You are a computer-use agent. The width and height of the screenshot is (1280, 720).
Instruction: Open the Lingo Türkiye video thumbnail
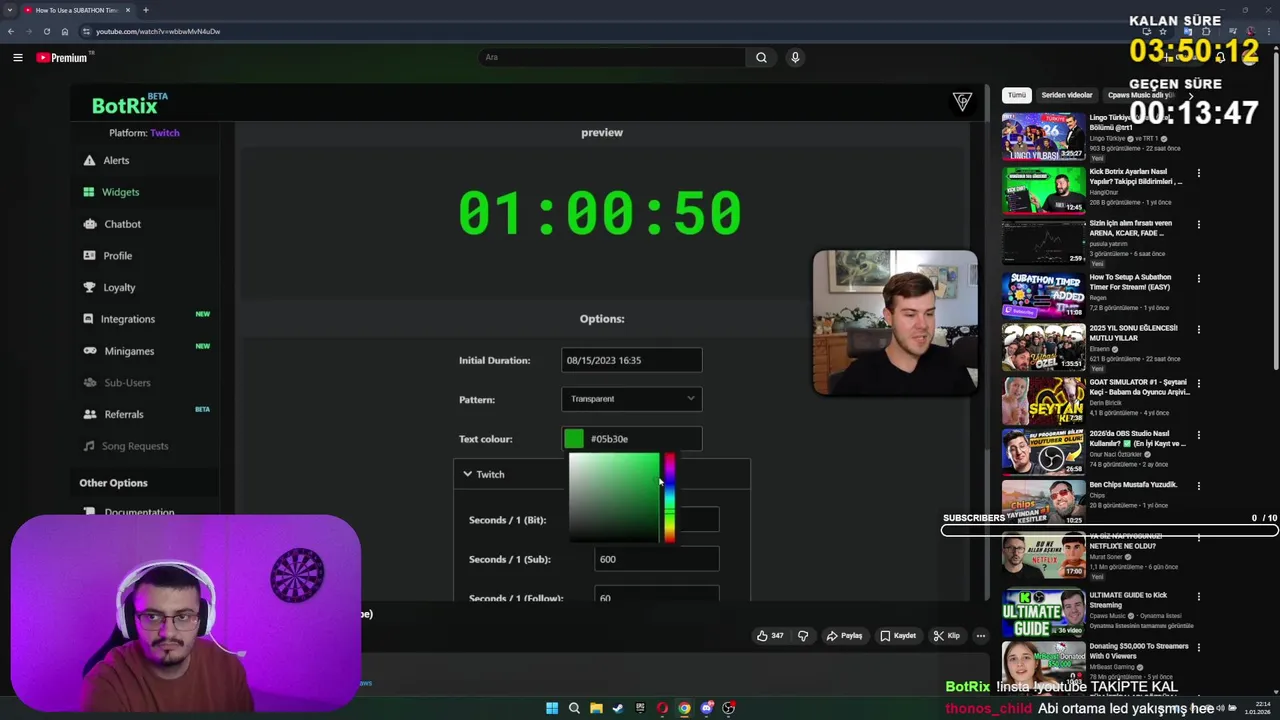pos(1043,137)
